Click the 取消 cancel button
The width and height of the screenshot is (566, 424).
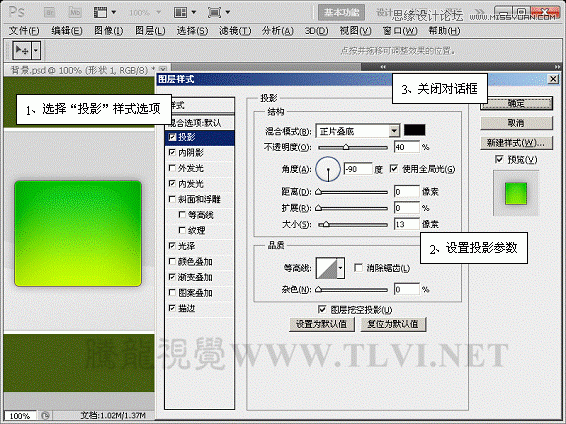pos(516,123)
